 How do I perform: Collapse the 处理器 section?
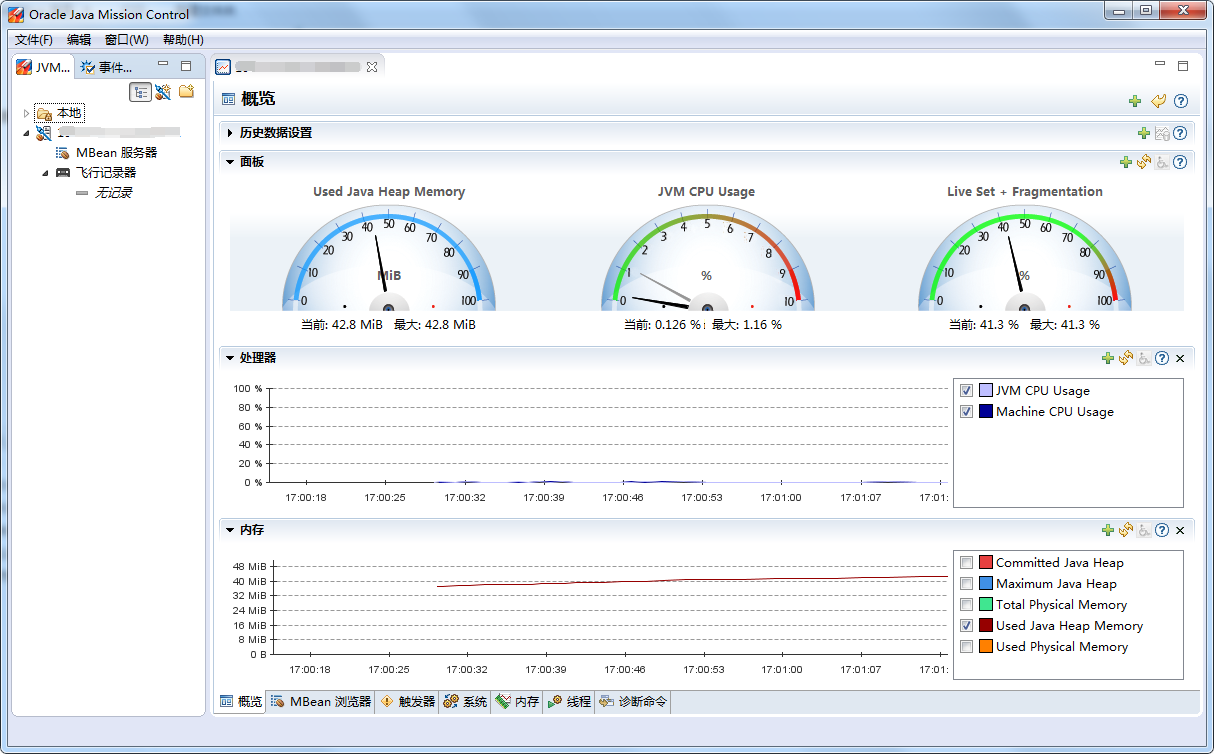click(230, 358)
